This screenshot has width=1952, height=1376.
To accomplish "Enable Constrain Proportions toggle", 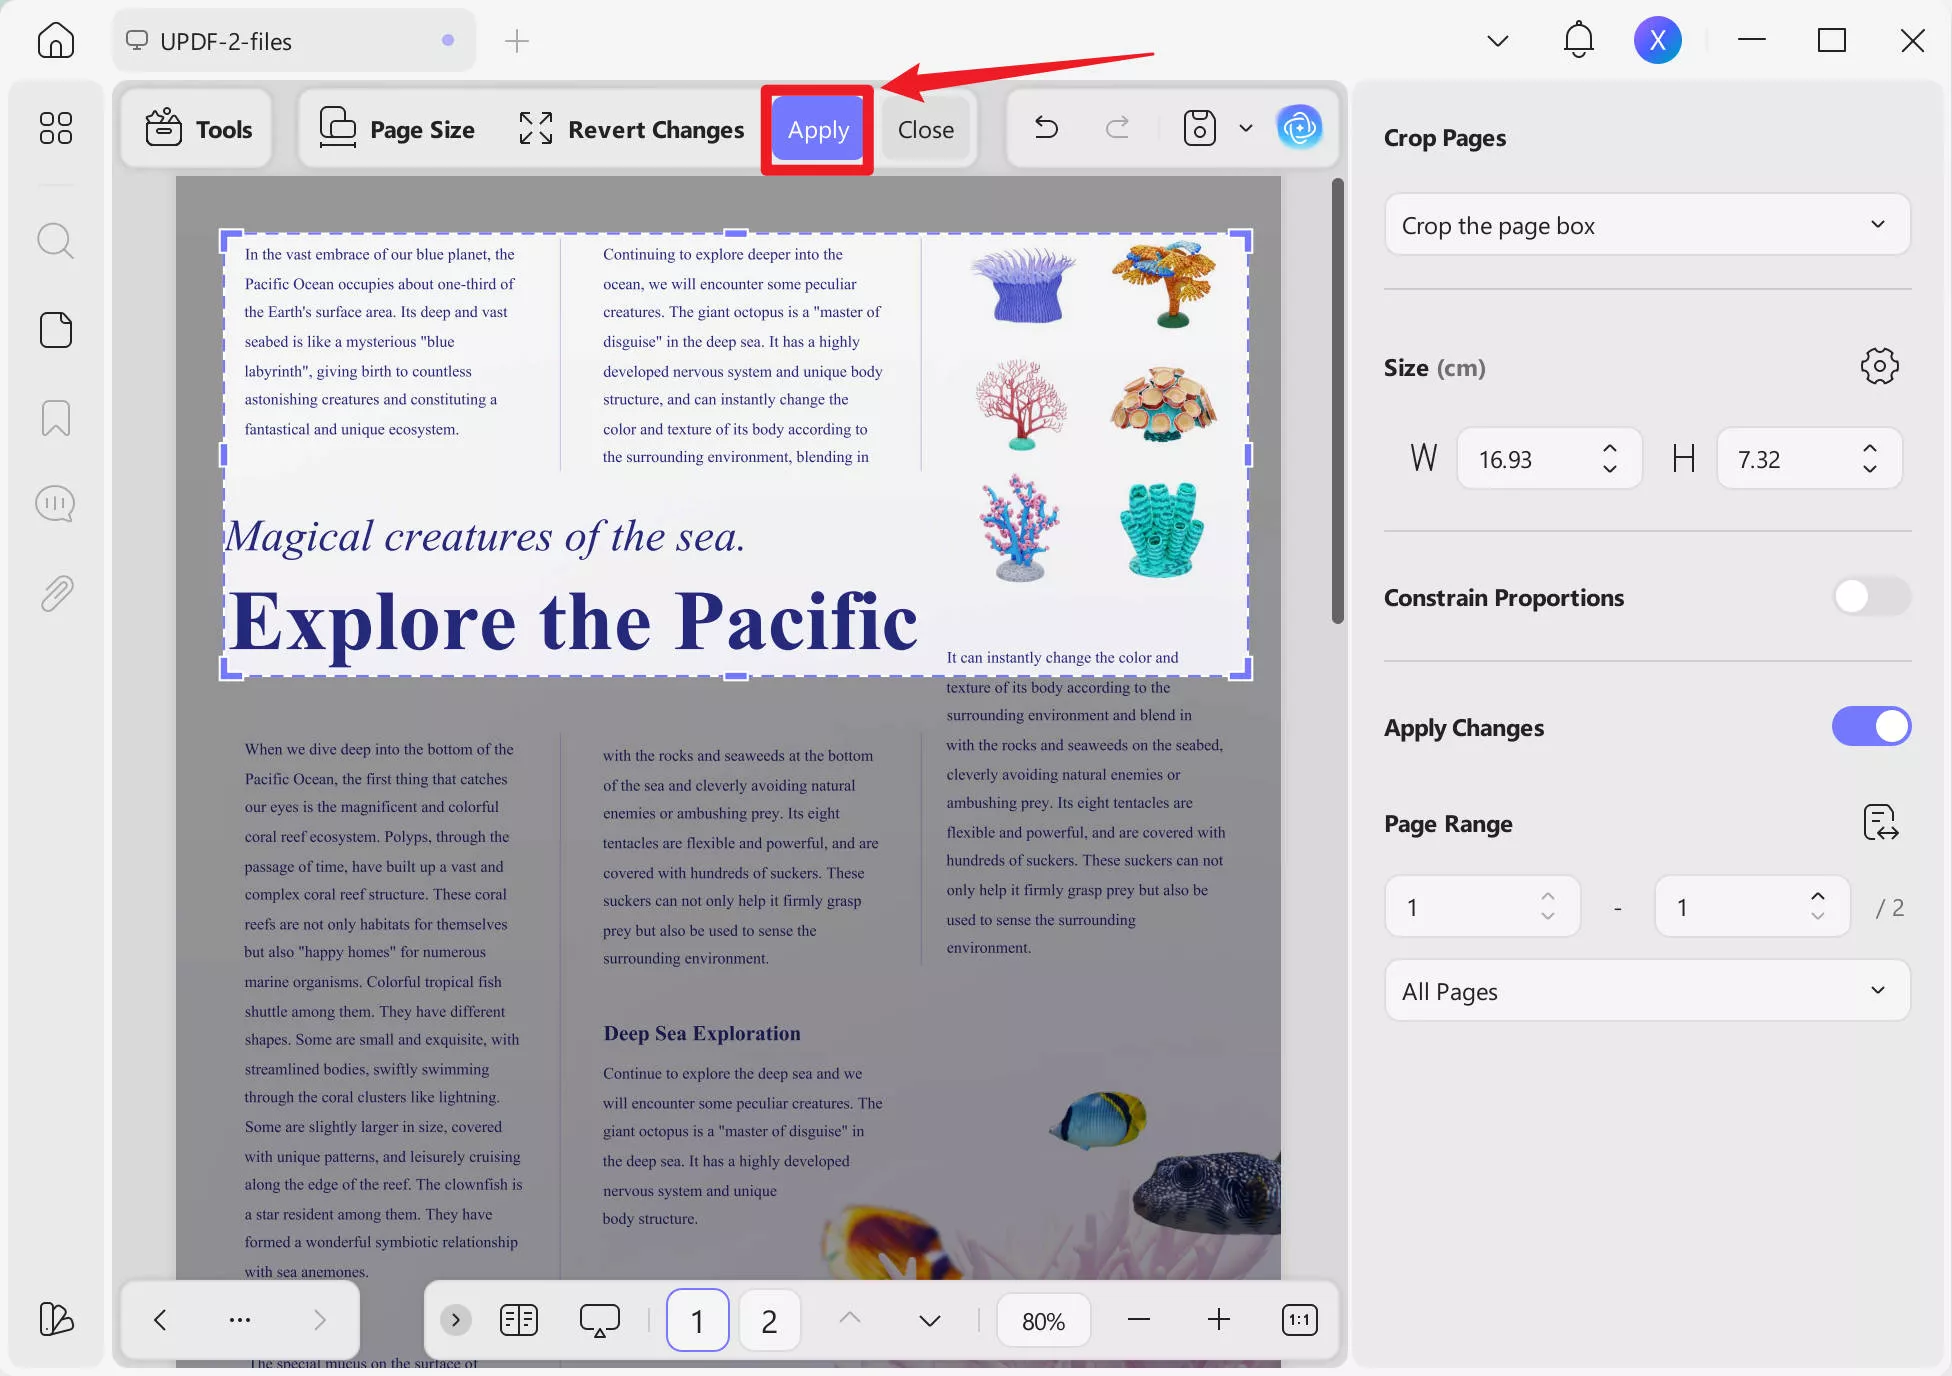I will click(1870, 597).
